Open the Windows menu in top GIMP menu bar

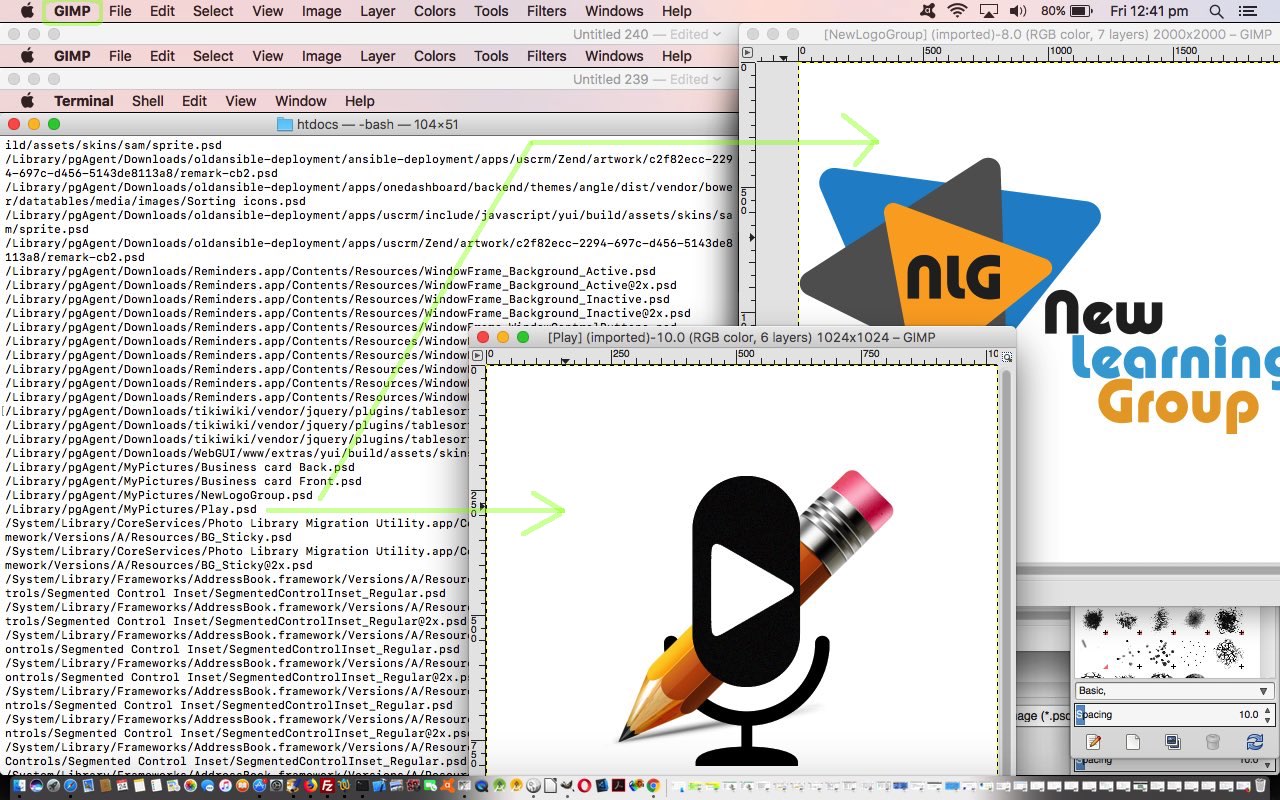tap(614, 11)
